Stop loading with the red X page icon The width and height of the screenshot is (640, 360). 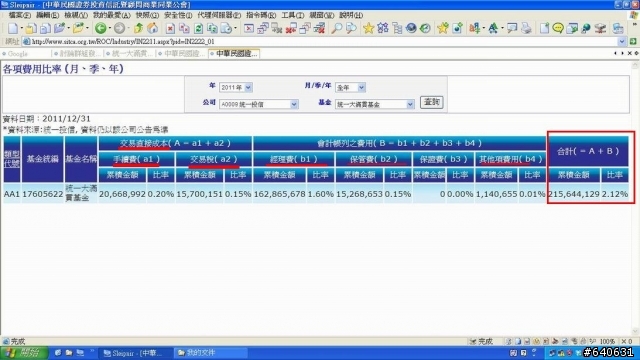coord(171,28)
